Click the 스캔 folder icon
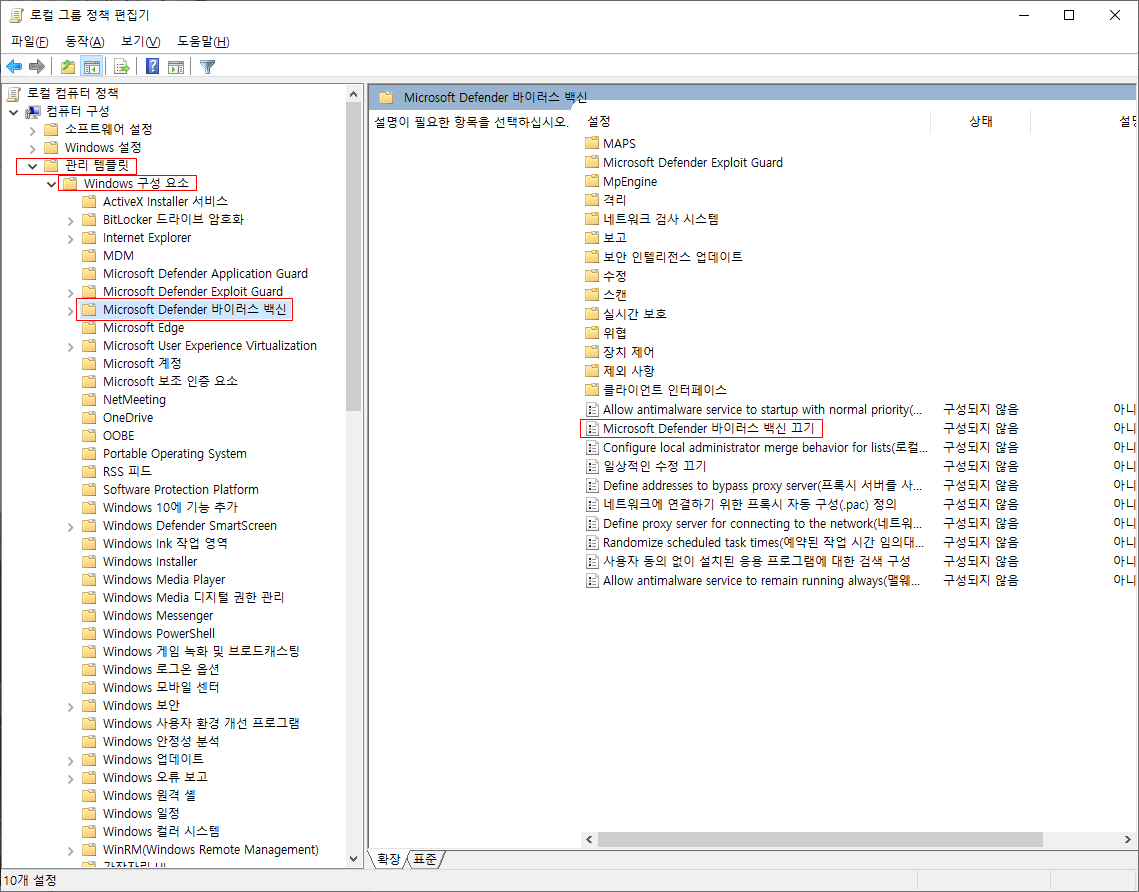Screen dimensions: 1139x892 (x=592, y=295)
